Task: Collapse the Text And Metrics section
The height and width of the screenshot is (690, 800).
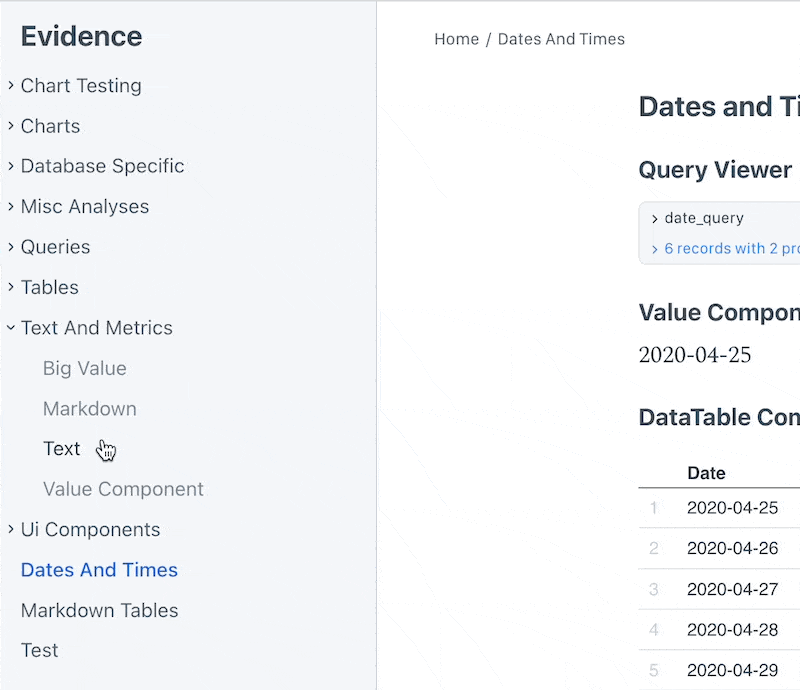Action: pos(10,328)
